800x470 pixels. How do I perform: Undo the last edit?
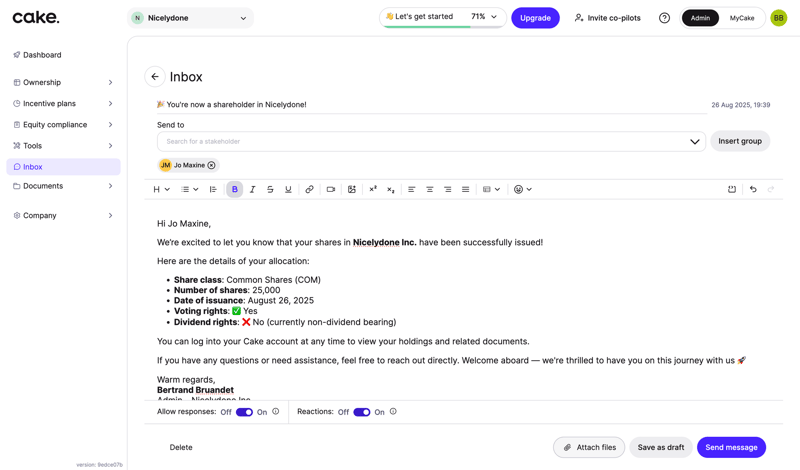click(x=753, y=189)
